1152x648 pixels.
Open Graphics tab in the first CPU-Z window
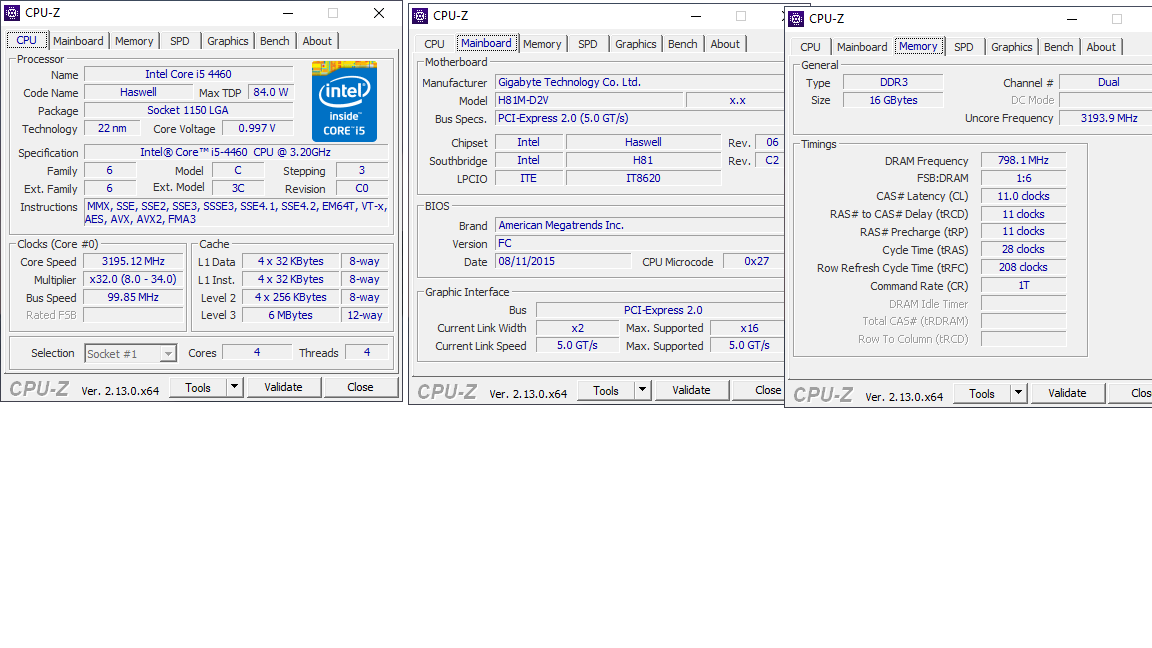pyautogui.click(x=228, y=41)
